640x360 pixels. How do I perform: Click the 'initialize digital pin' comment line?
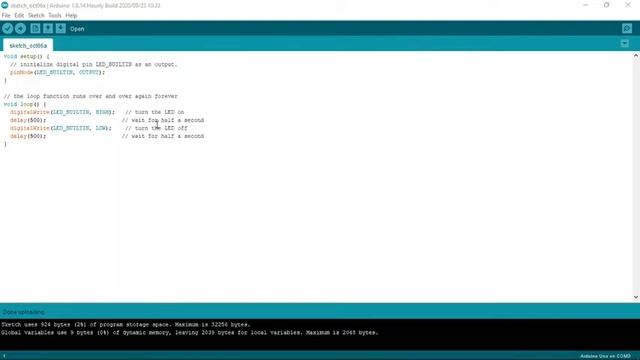[94, 64]
